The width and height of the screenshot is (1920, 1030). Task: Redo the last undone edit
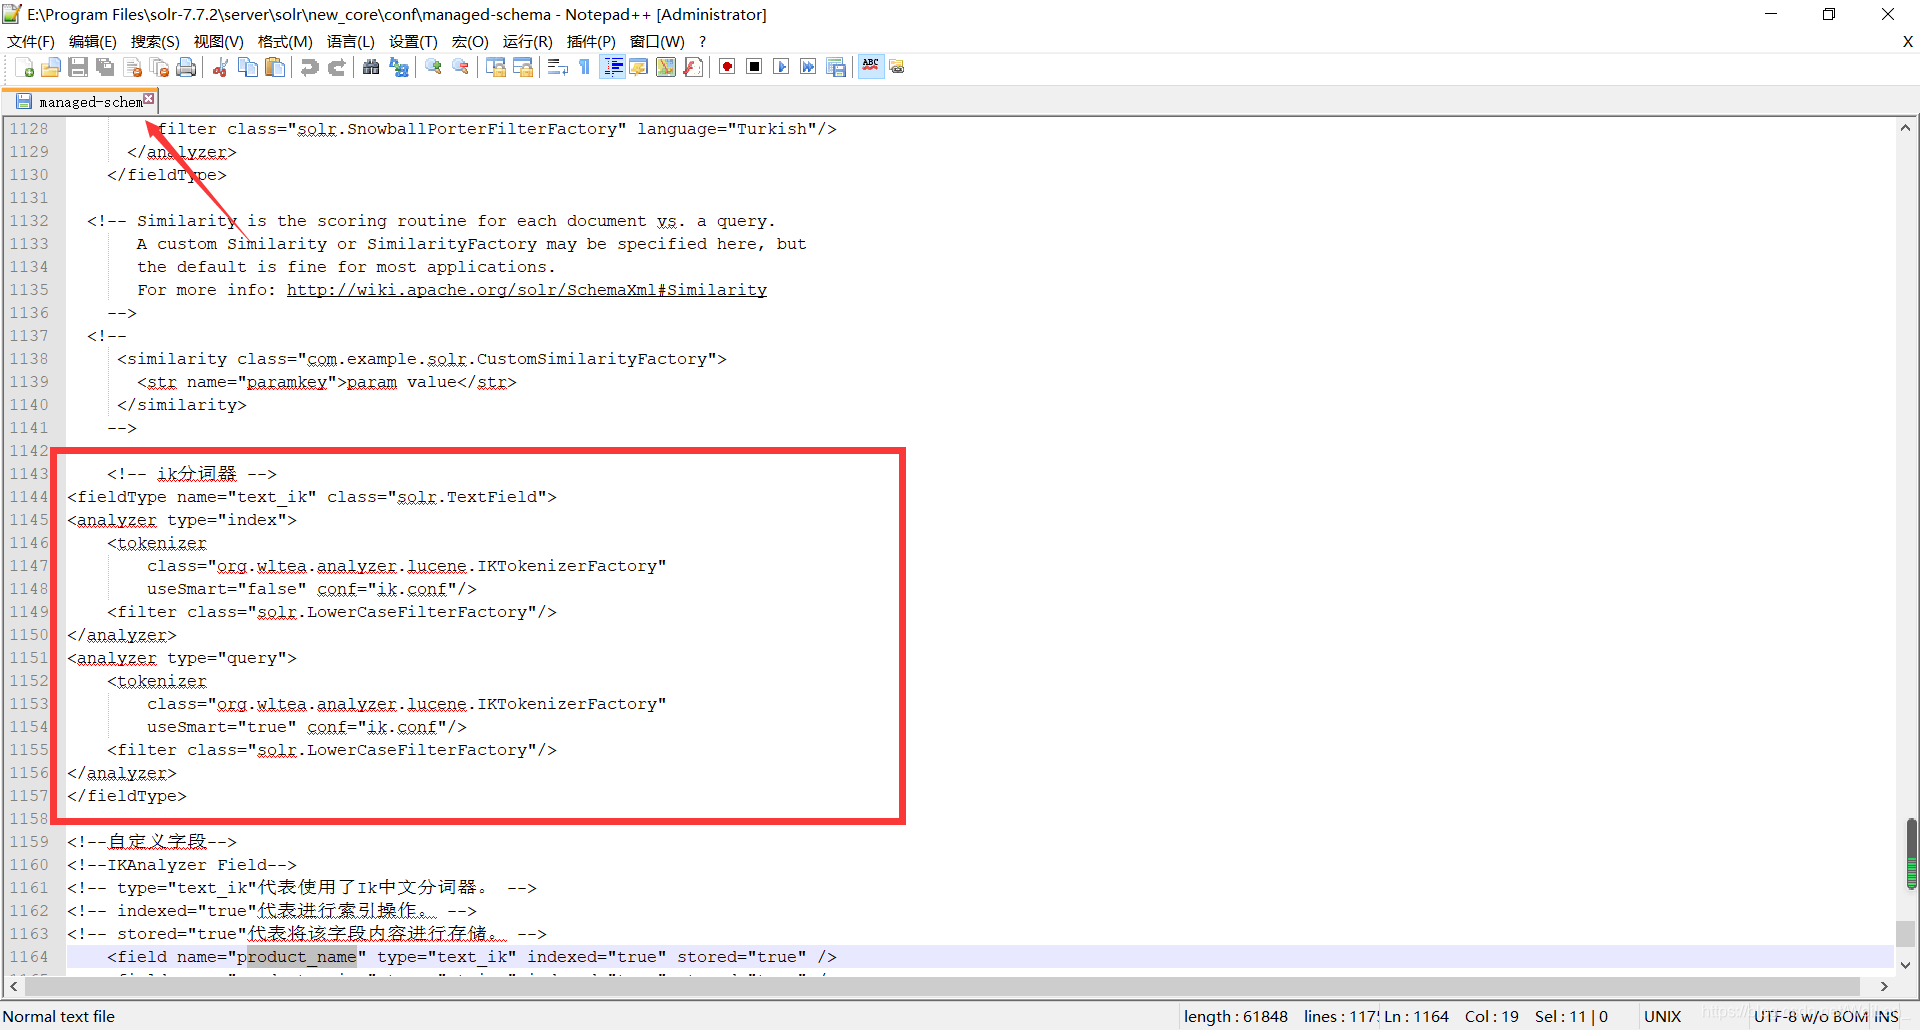(x=337, y=67)
